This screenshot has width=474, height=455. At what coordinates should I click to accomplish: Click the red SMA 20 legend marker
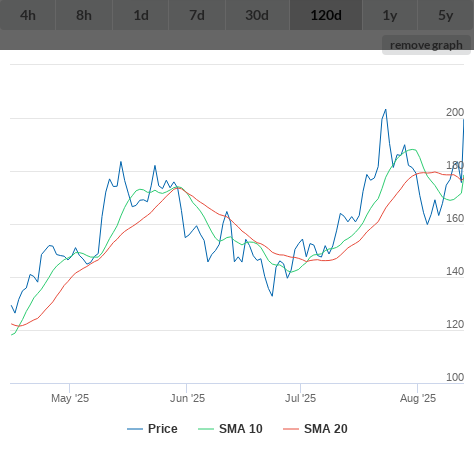(291, 429)
